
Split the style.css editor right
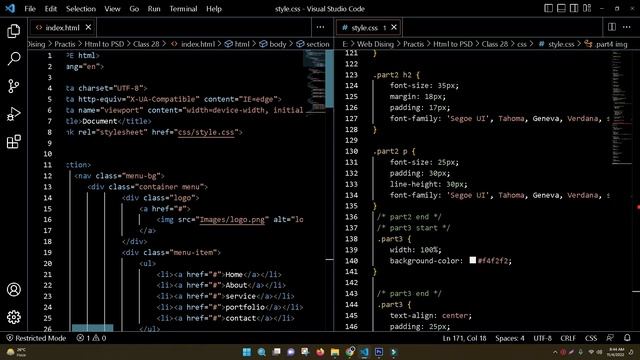tap(611, 27)
